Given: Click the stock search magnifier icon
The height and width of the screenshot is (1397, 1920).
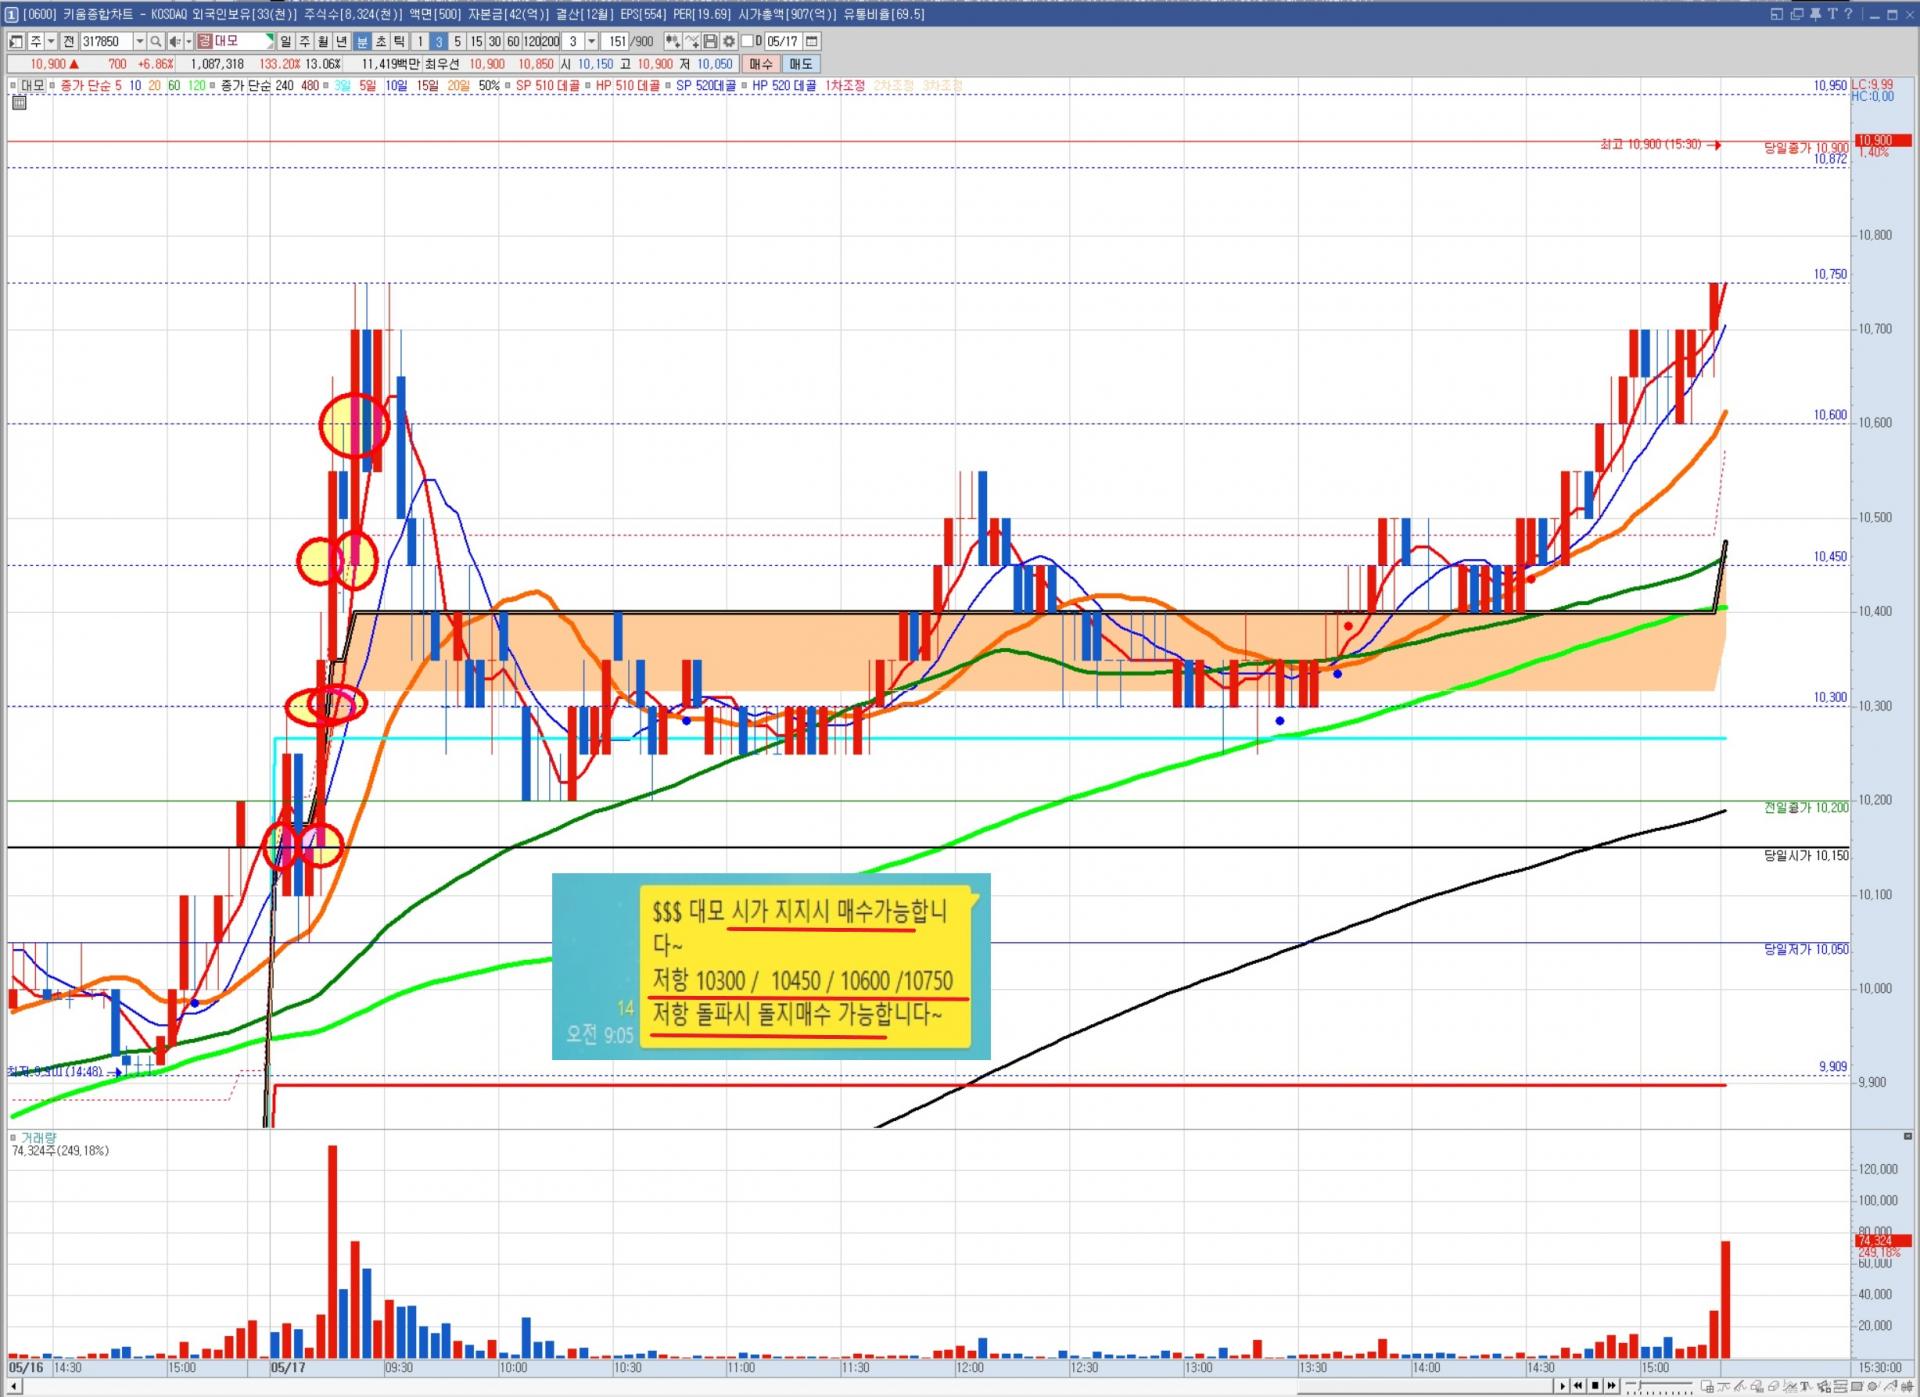Looking at the screenshot, I should tap(156, 41).
